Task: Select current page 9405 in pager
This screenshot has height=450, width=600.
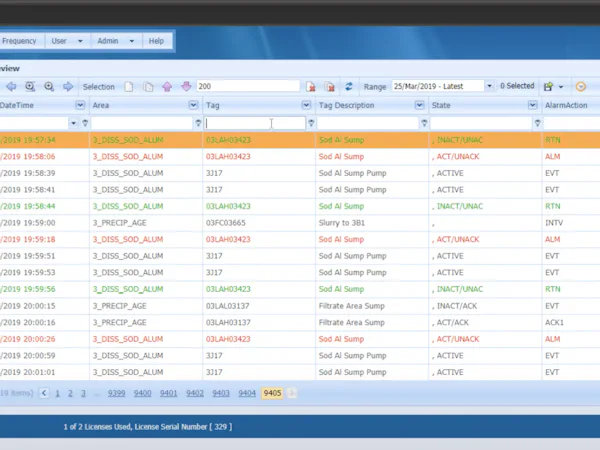Action: click(272, 393)
